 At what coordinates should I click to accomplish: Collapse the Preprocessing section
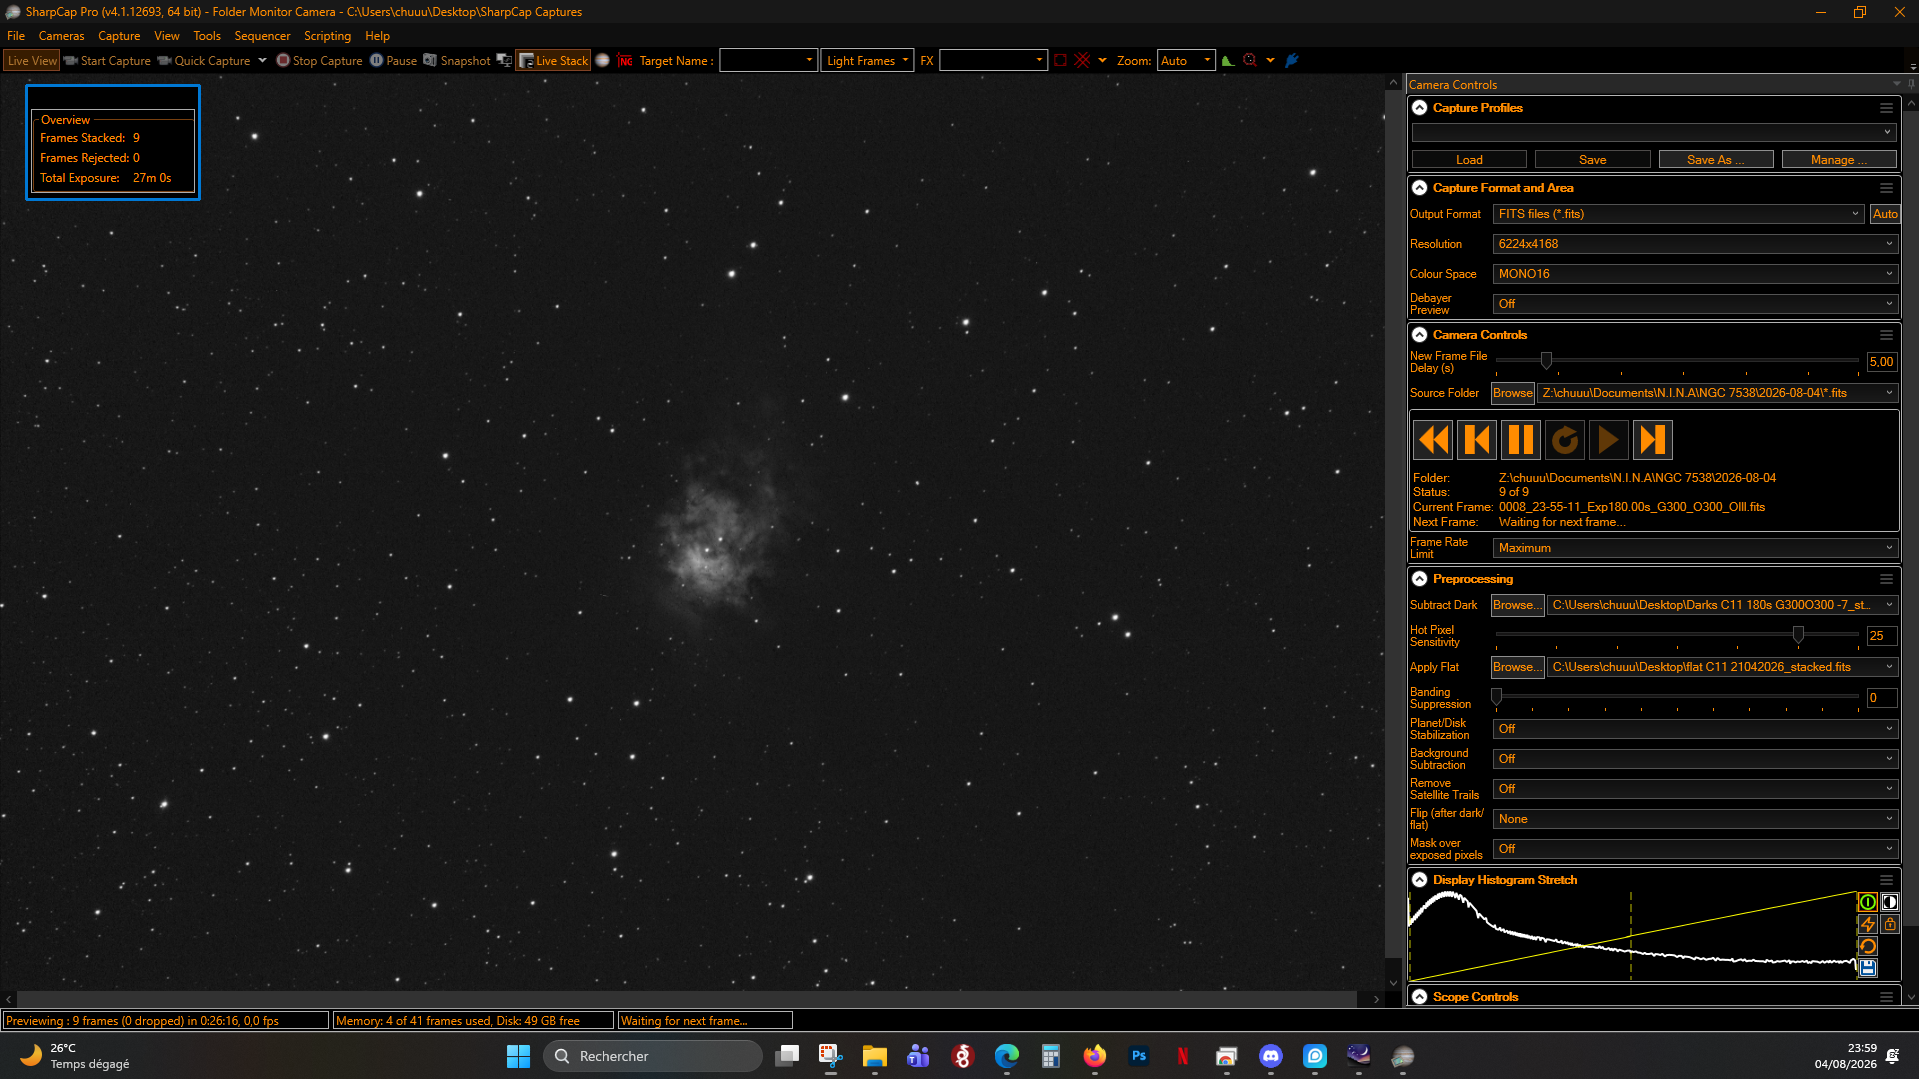coord(1419,579)
